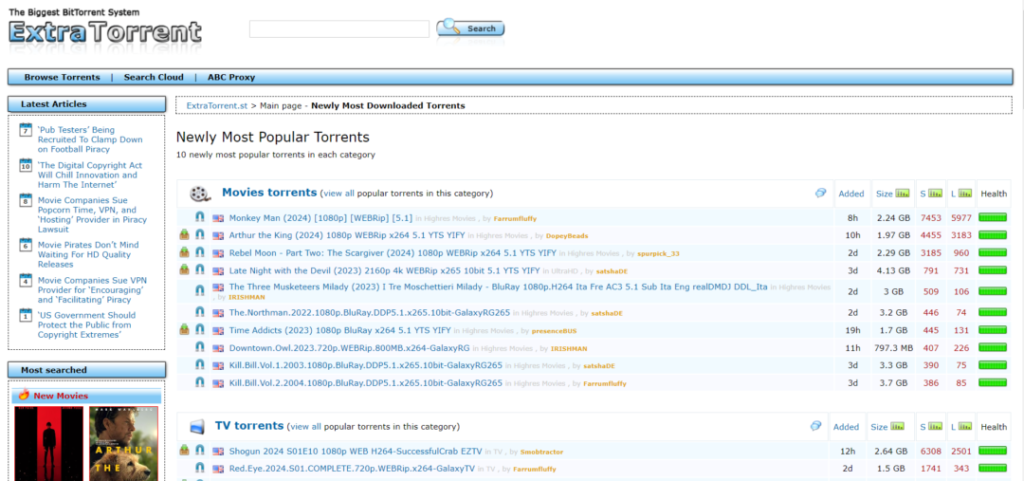Open uploader Farrumfluffy profile on Monkey Man row
This screenshot has width=1024, height=481.
point(515,219)
